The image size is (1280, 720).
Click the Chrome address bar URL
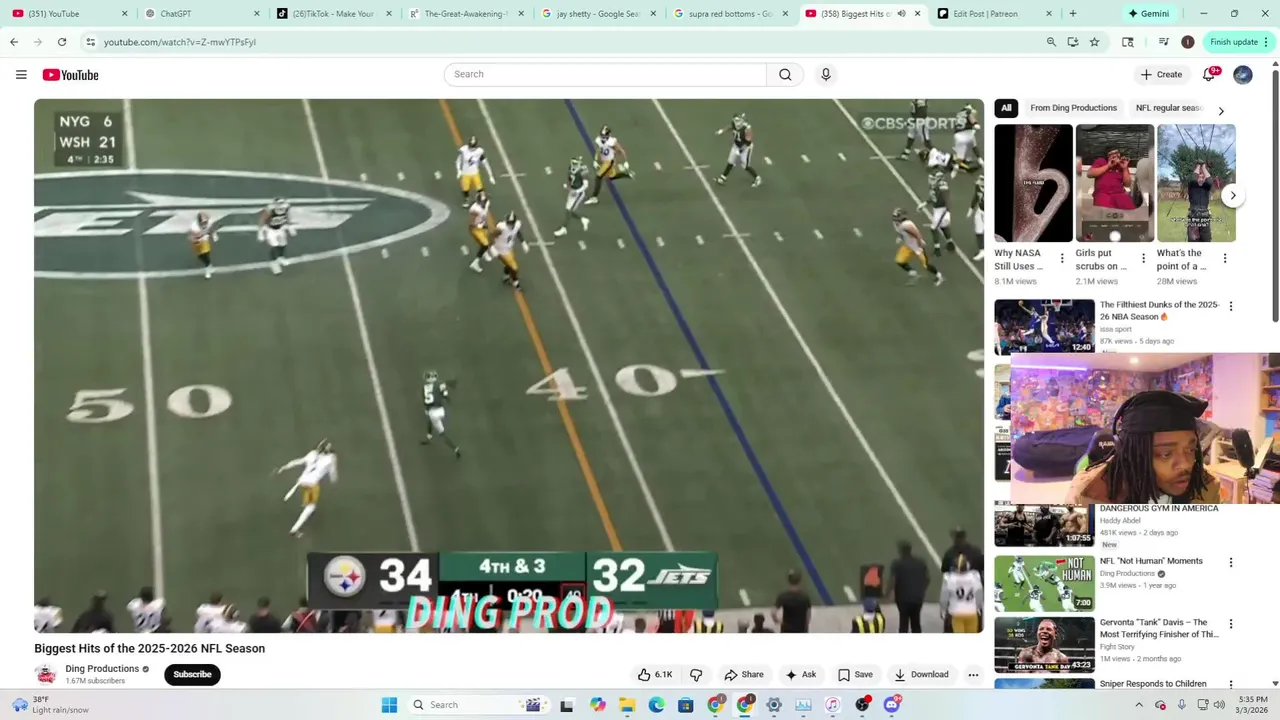coord(180,42)
